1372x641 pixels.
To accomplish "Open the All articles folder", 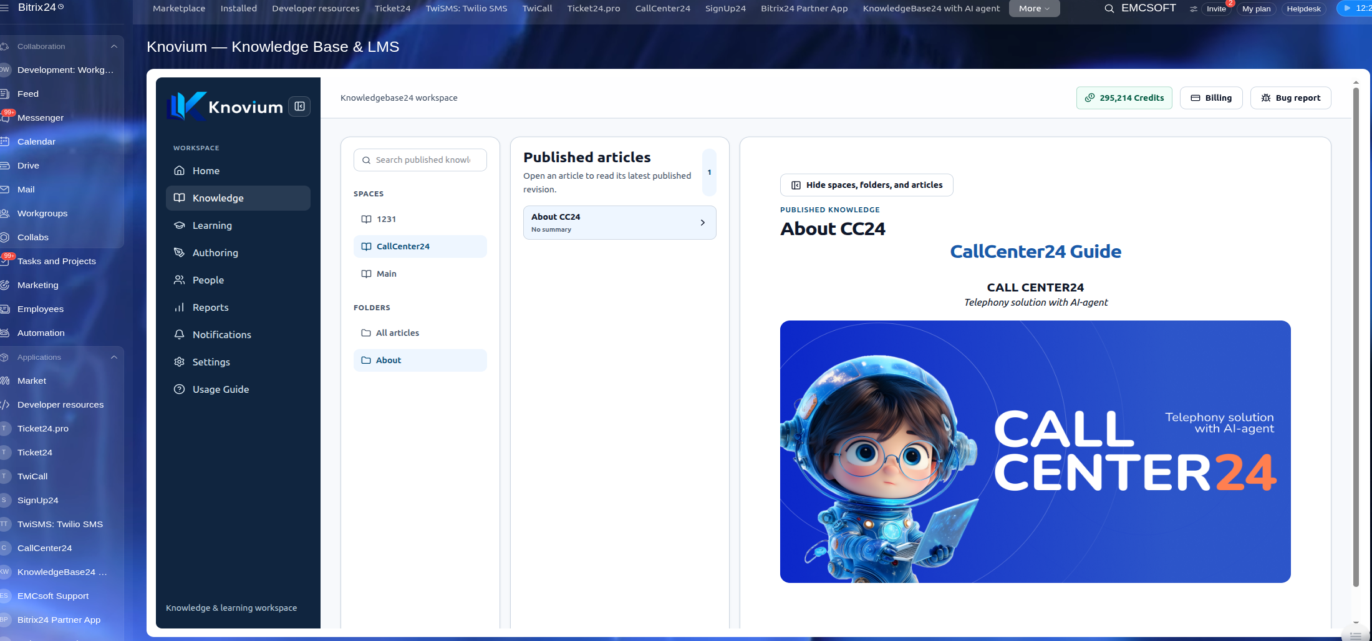I will point(420,333).
